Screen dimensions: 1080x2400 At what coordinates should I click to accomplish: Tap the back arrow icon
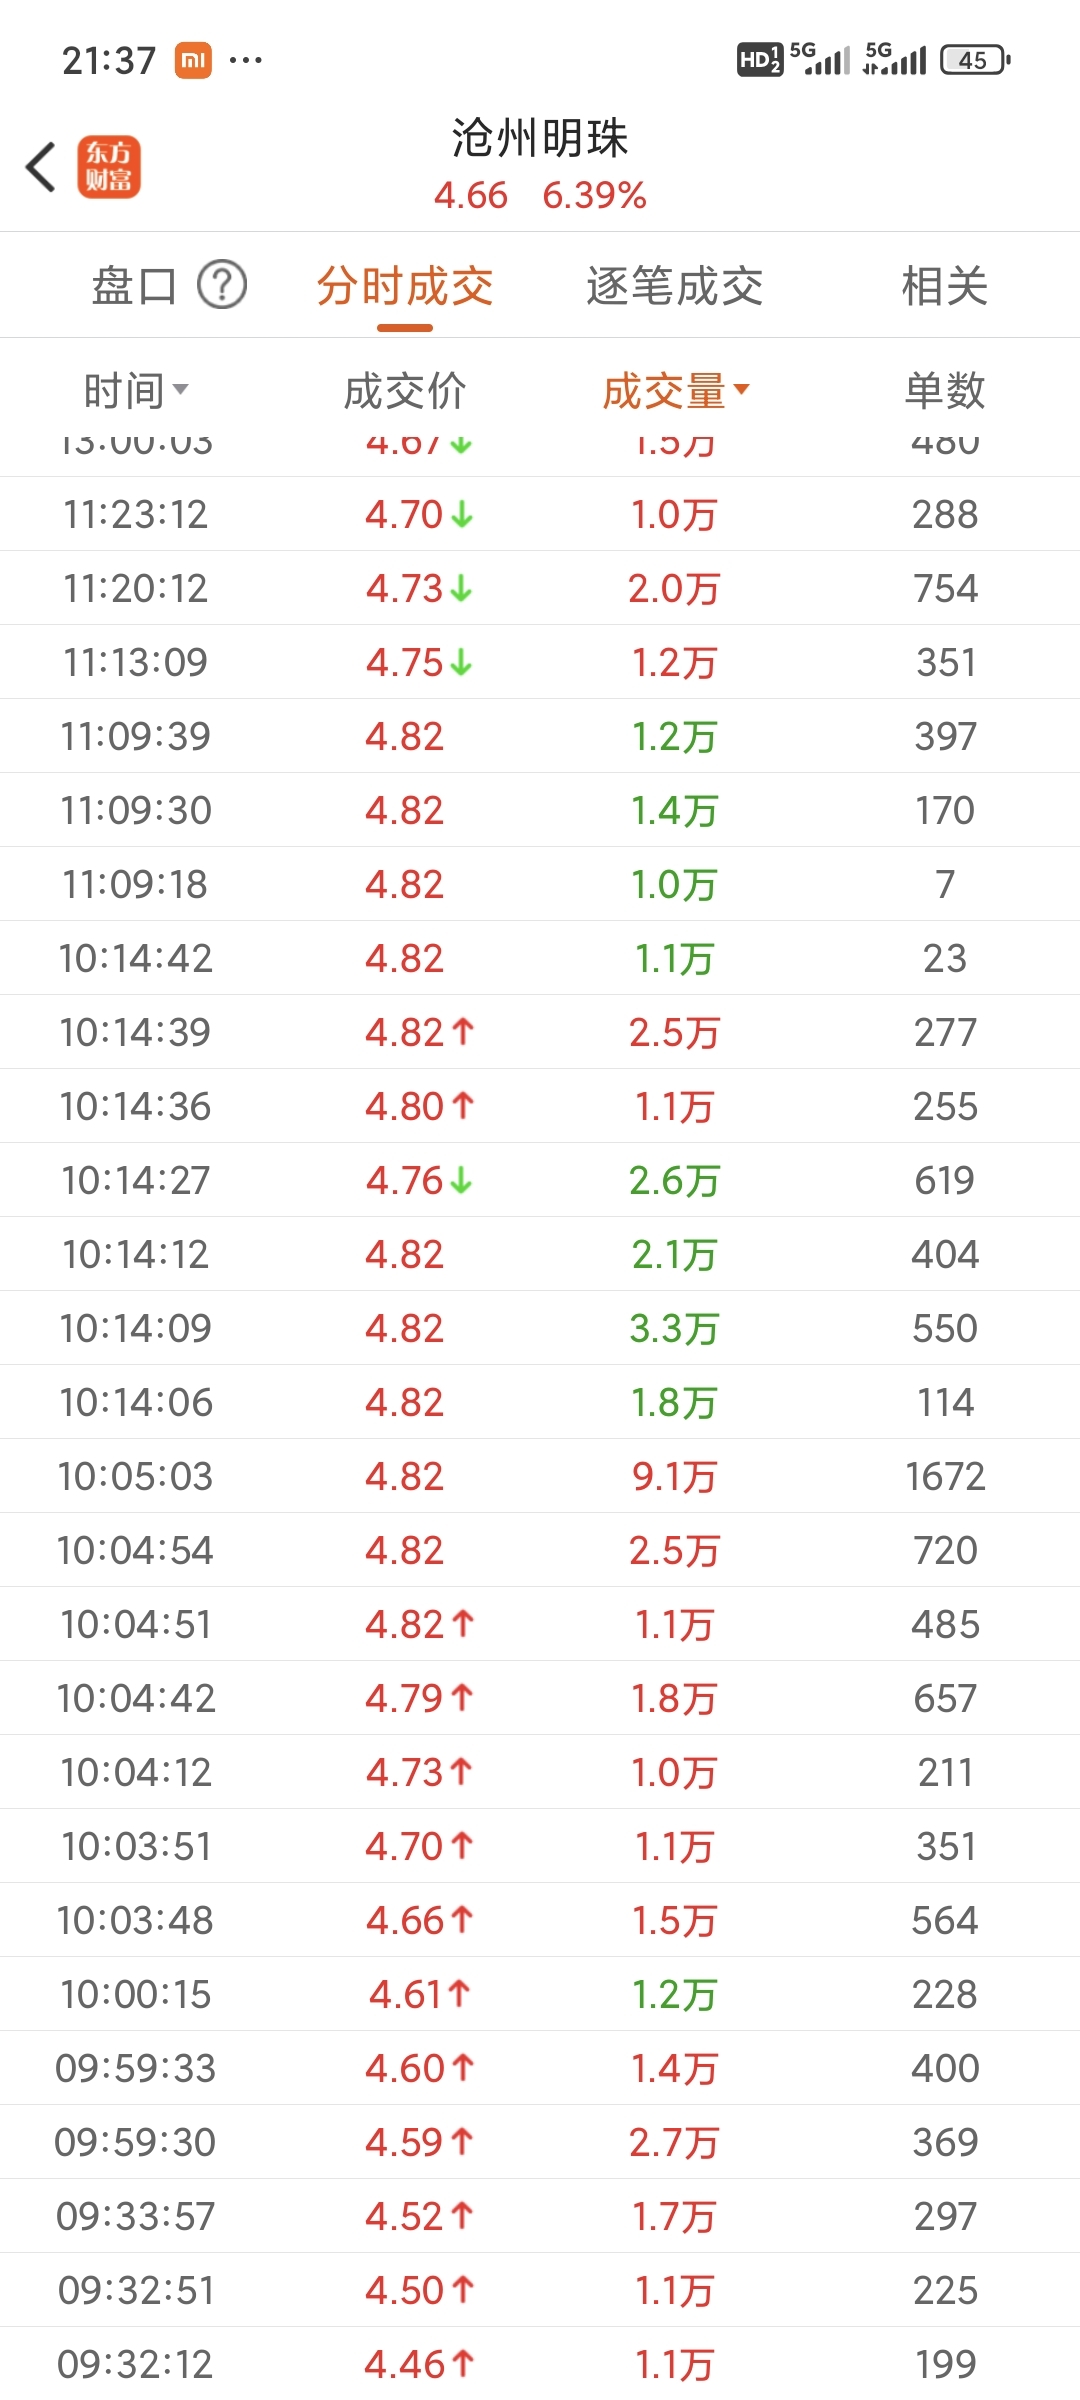coord(41,167)
